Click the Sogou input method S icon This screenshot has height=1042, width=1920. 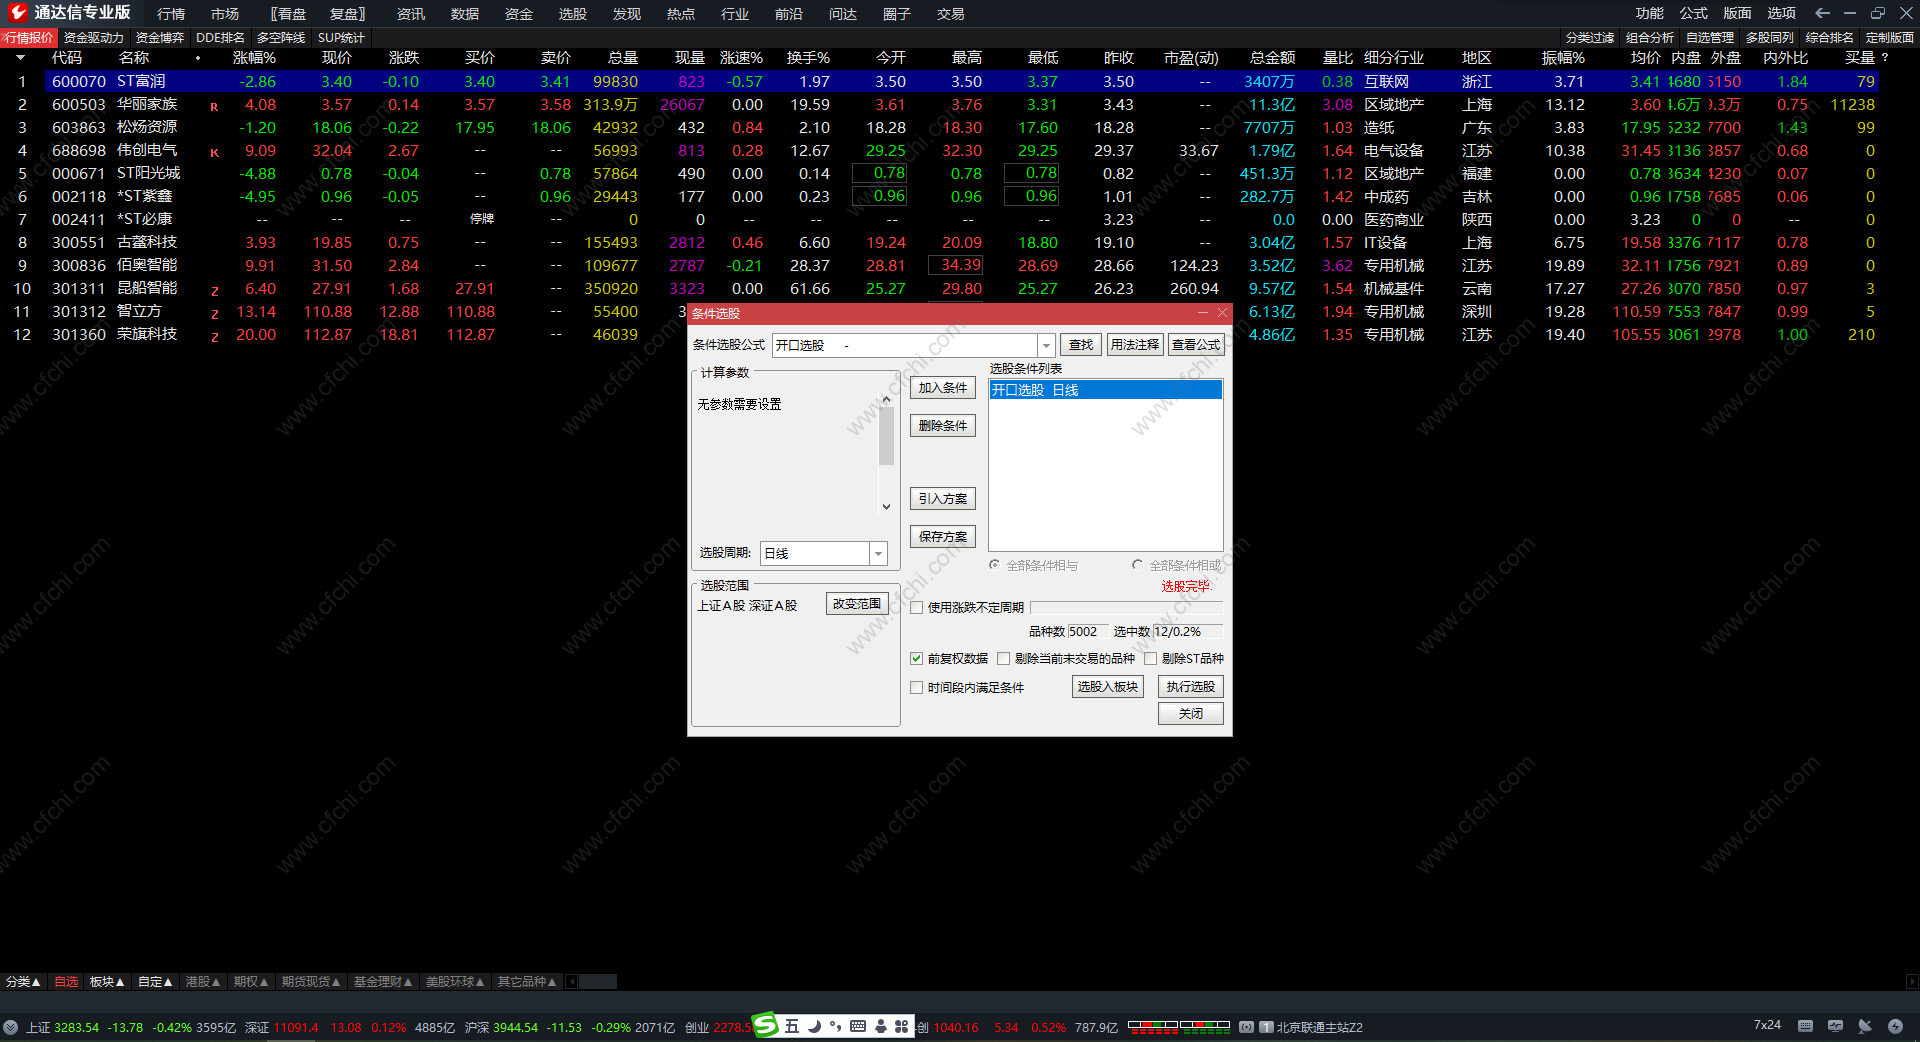pos(766,1025)
